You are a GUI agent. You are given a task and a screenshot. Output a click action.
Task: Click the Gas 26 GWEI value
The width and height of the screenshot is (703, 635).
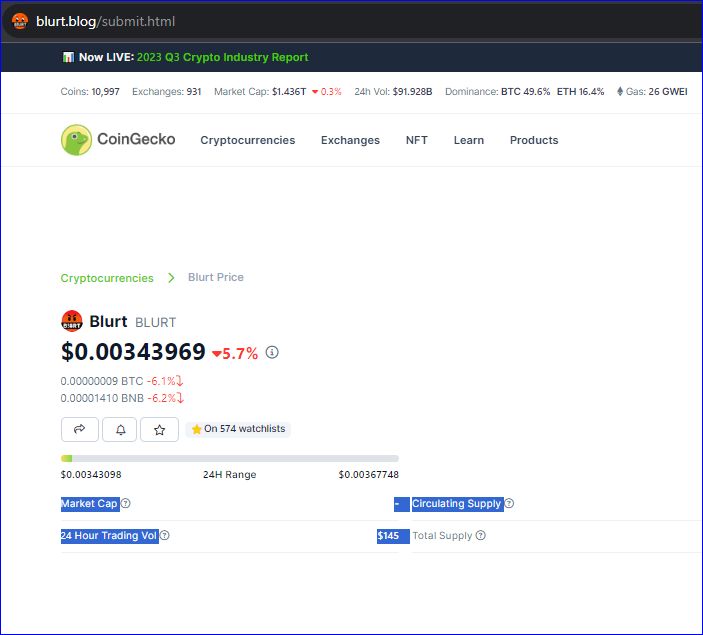(668, 91)
